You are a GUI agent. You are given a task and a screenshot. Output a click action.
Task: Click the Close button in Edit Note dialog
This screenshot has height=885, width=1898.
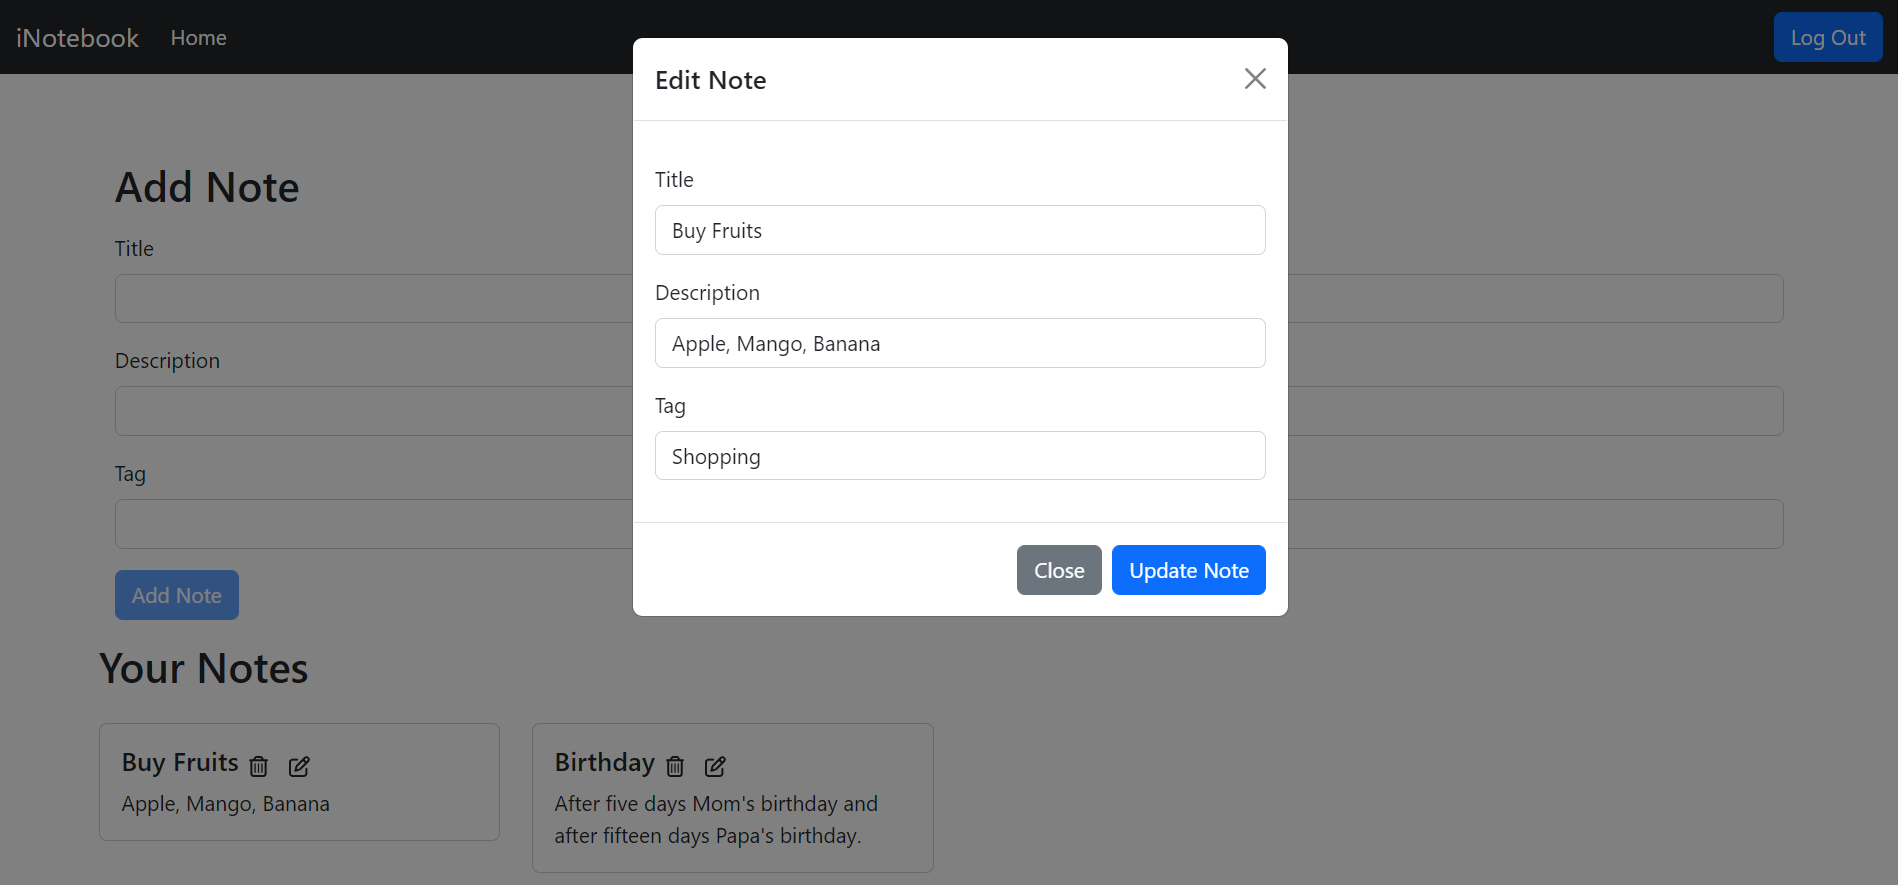(x=1058, y=570)
